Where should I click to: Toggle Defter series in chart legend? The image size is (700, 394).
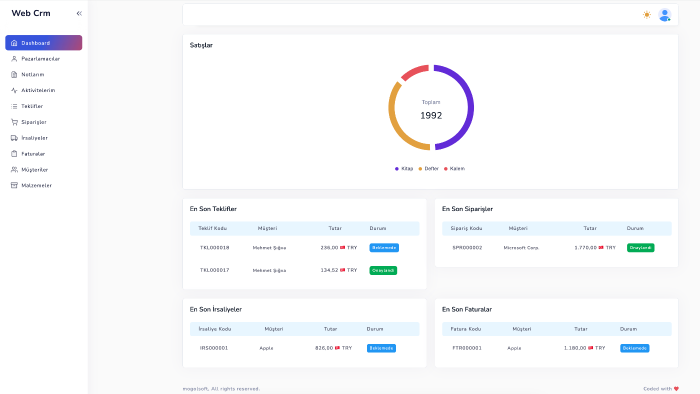(x=429, y=169)
